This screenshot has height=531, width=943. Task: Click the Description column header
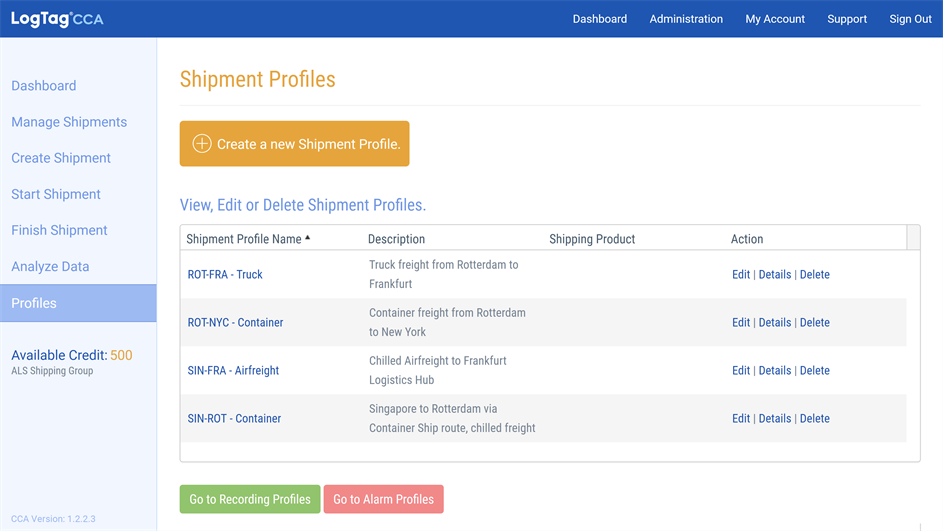pyautogui.click(x=396, y=239)
